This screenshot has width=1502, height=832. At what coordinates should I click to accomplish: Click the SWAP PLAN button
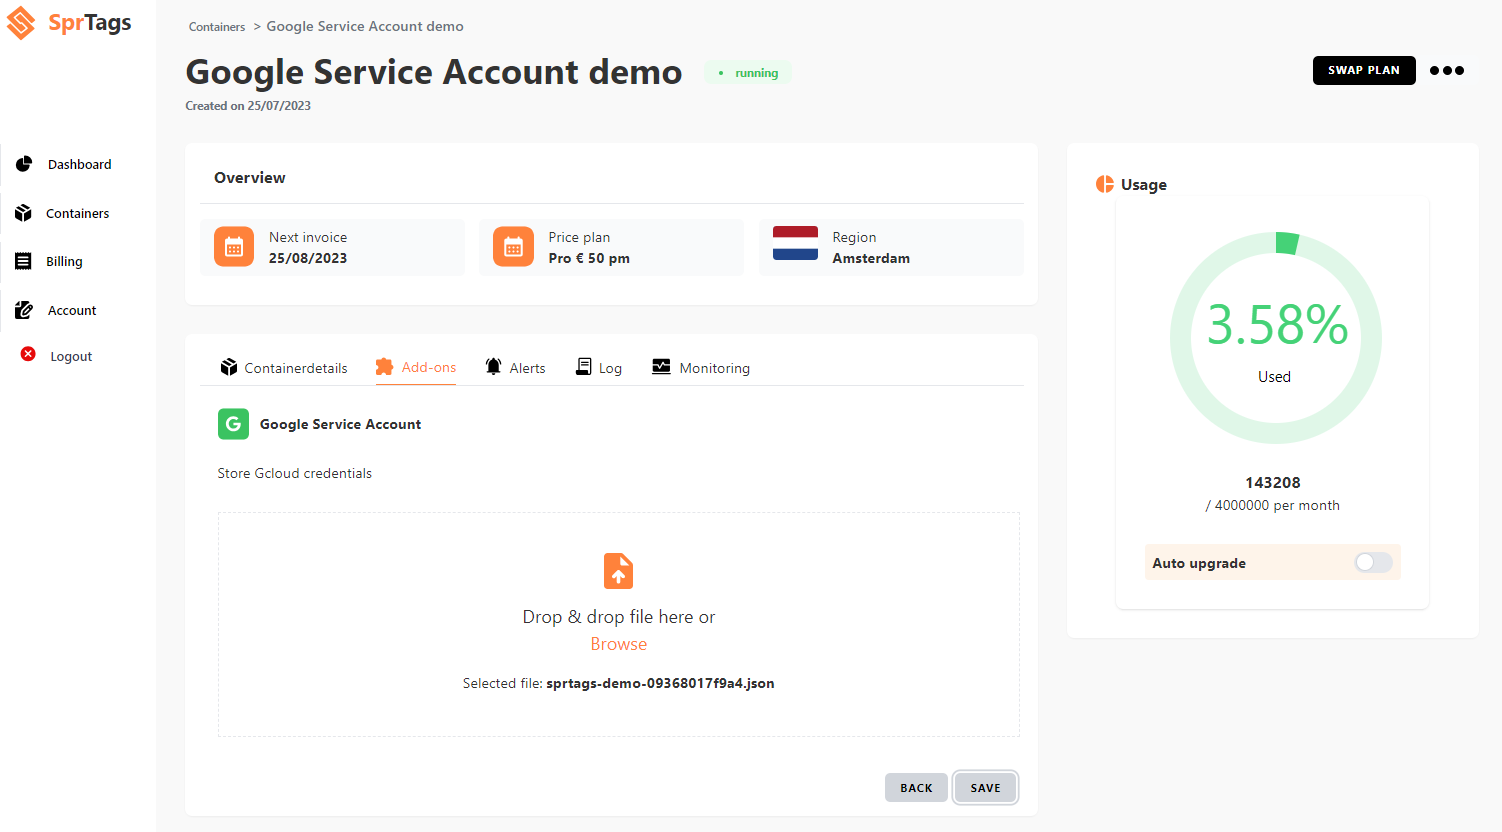pos(1364,70)
